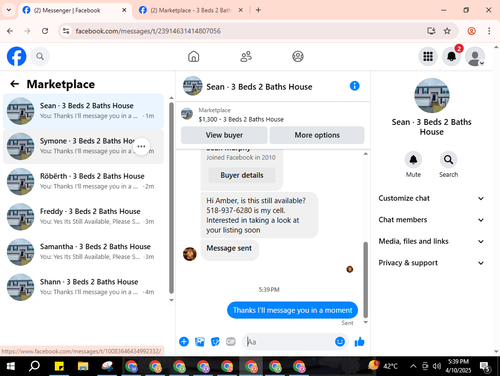Click the $1,300 listing title link
Image resolution: width=500 pixels, height=376 pixels.
click(x=241, y=119)
